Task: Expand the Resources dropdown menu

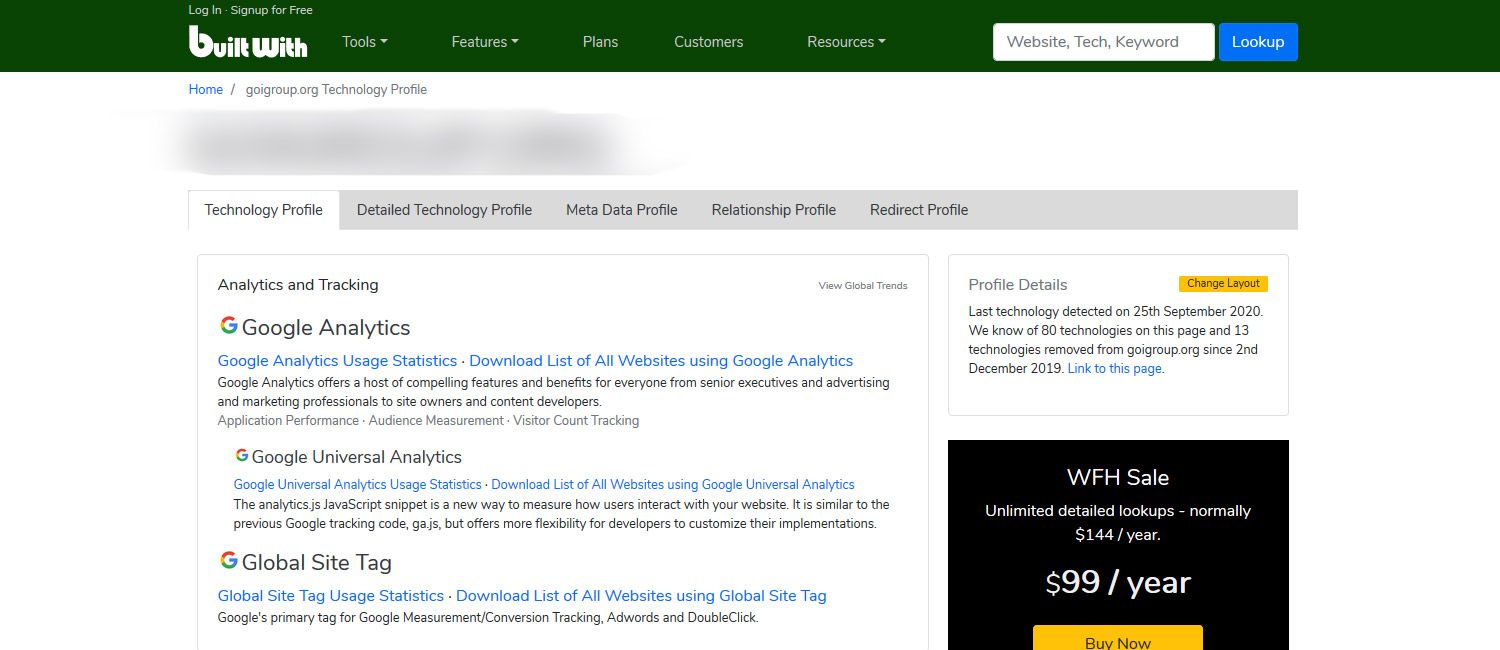Action: point(846,42)
